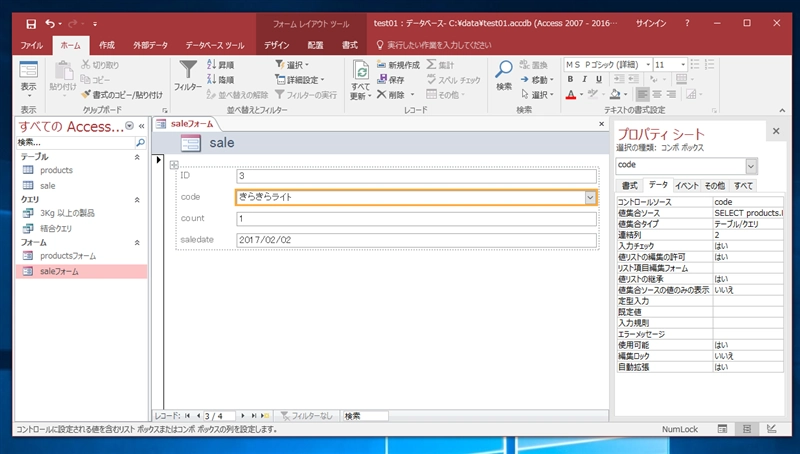
Task: Click Cut (切り取り) in clipboard group
Action: pyautogui.click(x=100, y=65)
